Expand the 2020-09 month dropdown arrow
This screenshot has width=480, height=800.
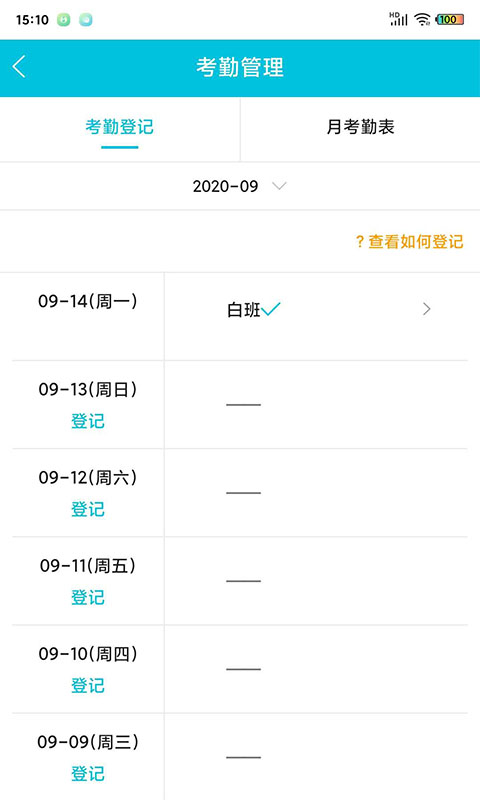coord(279,186)
